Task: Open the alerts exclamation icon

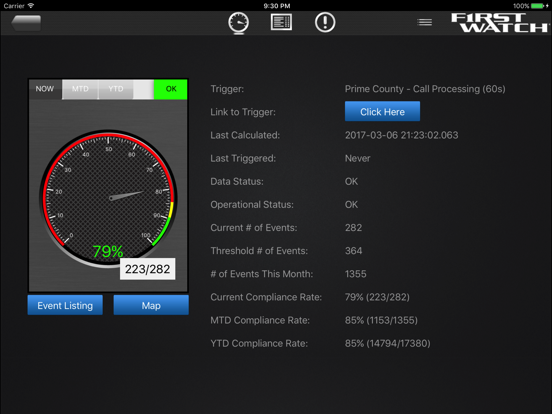Action: coord(325,22)
